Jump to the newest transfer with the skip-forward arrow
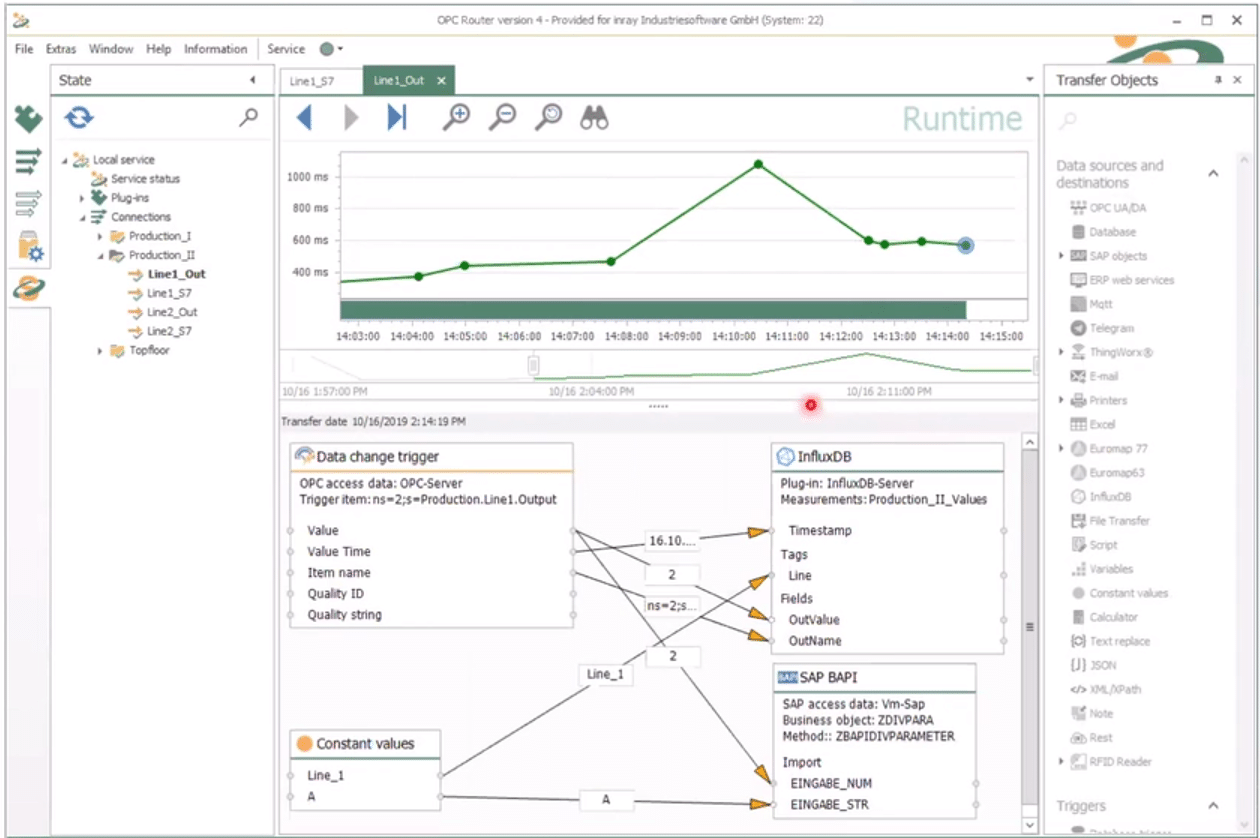This screenshot has width=1260, height=838. 397,117
